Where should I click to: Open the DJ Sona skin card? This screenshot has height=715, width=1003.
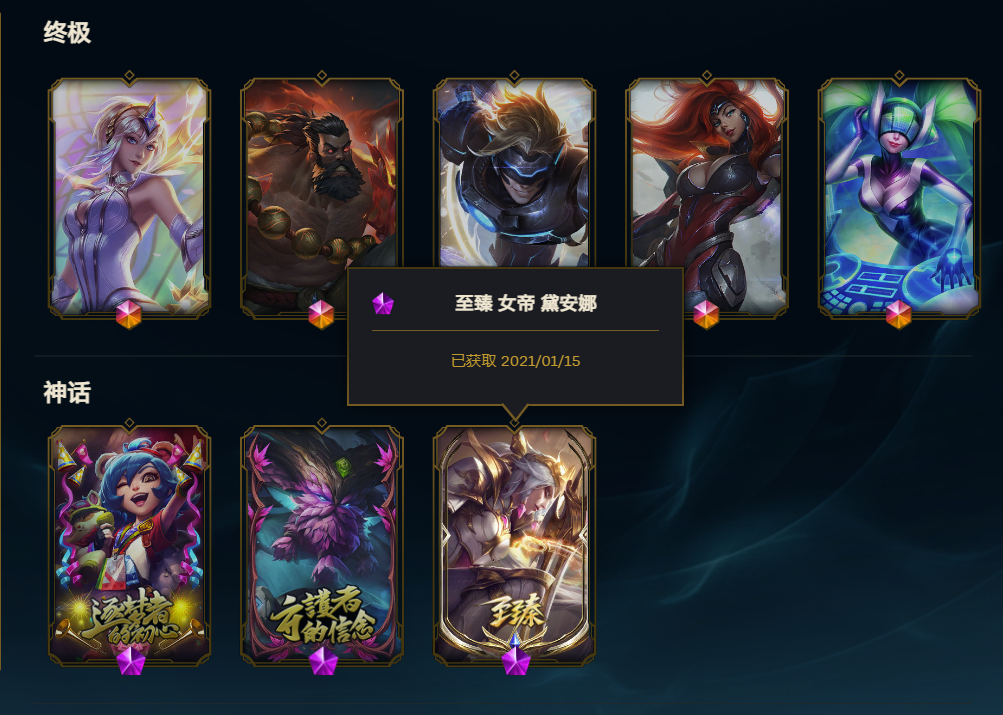[x=899, y=198]
